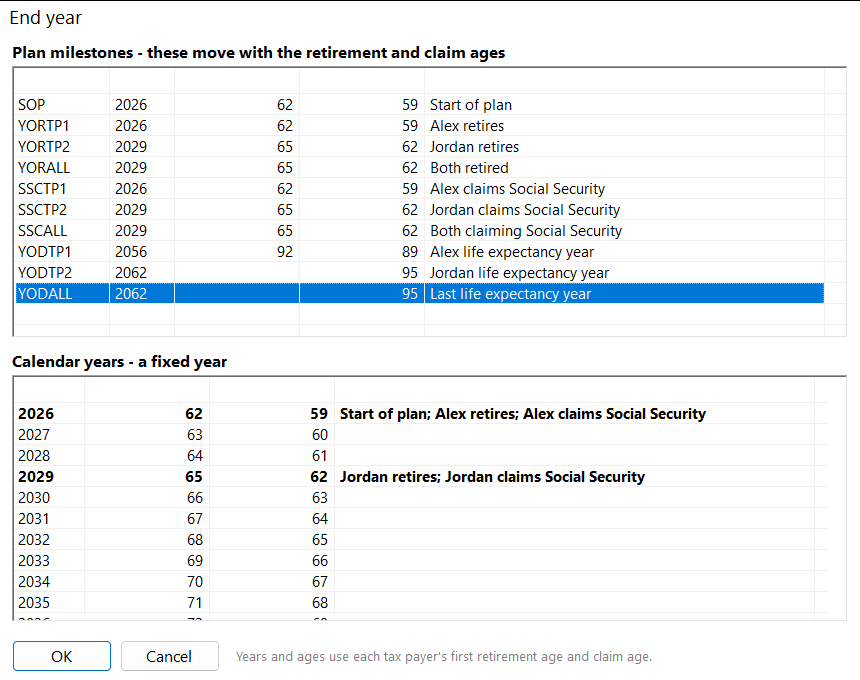Select calendar year 2035

34,603
